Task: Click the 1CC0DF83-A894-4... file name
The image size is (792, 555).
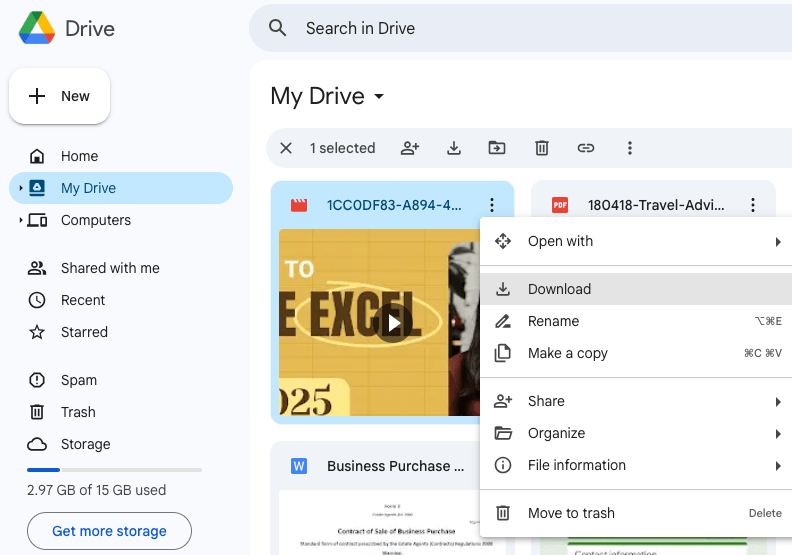Action: pyautogui.click(x=394, y=205)
